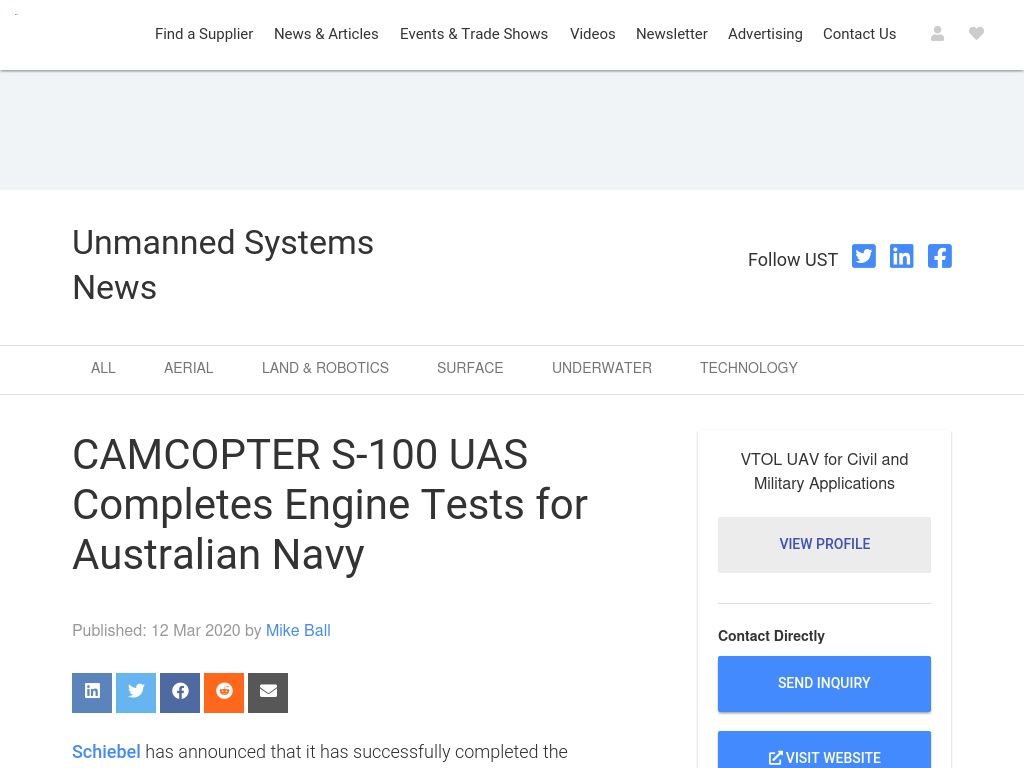Share article on Twitter
The width and height of the screenshot is (1024, 768).
136,692
